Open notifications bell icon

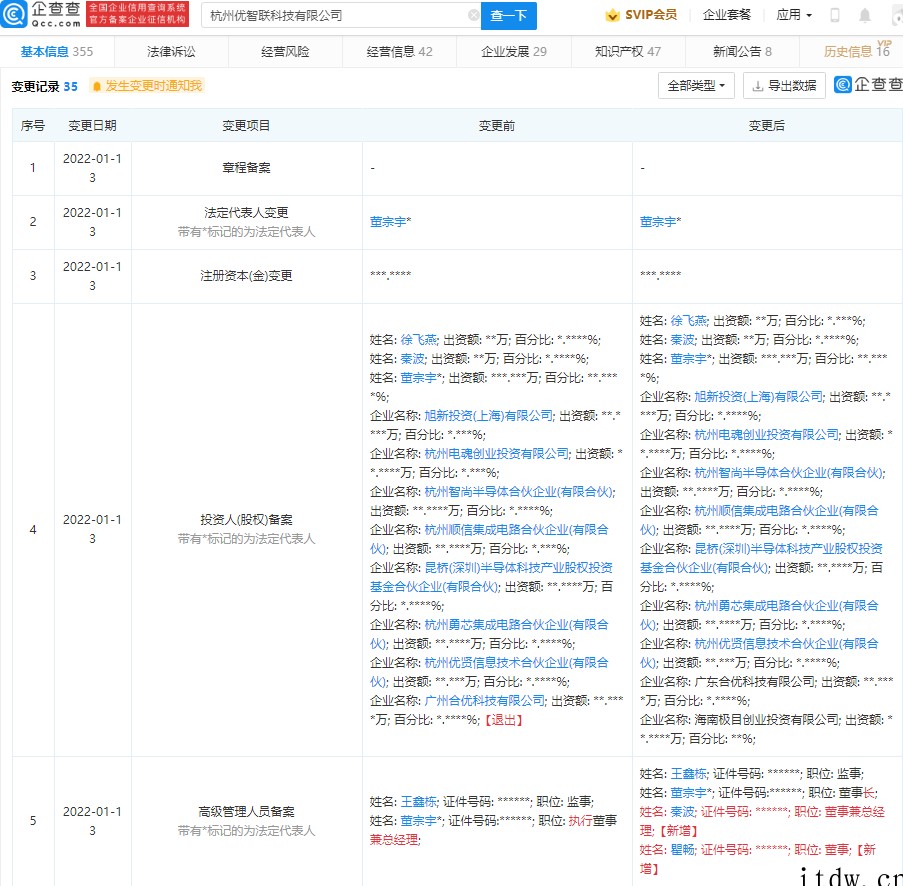point(864,16)
